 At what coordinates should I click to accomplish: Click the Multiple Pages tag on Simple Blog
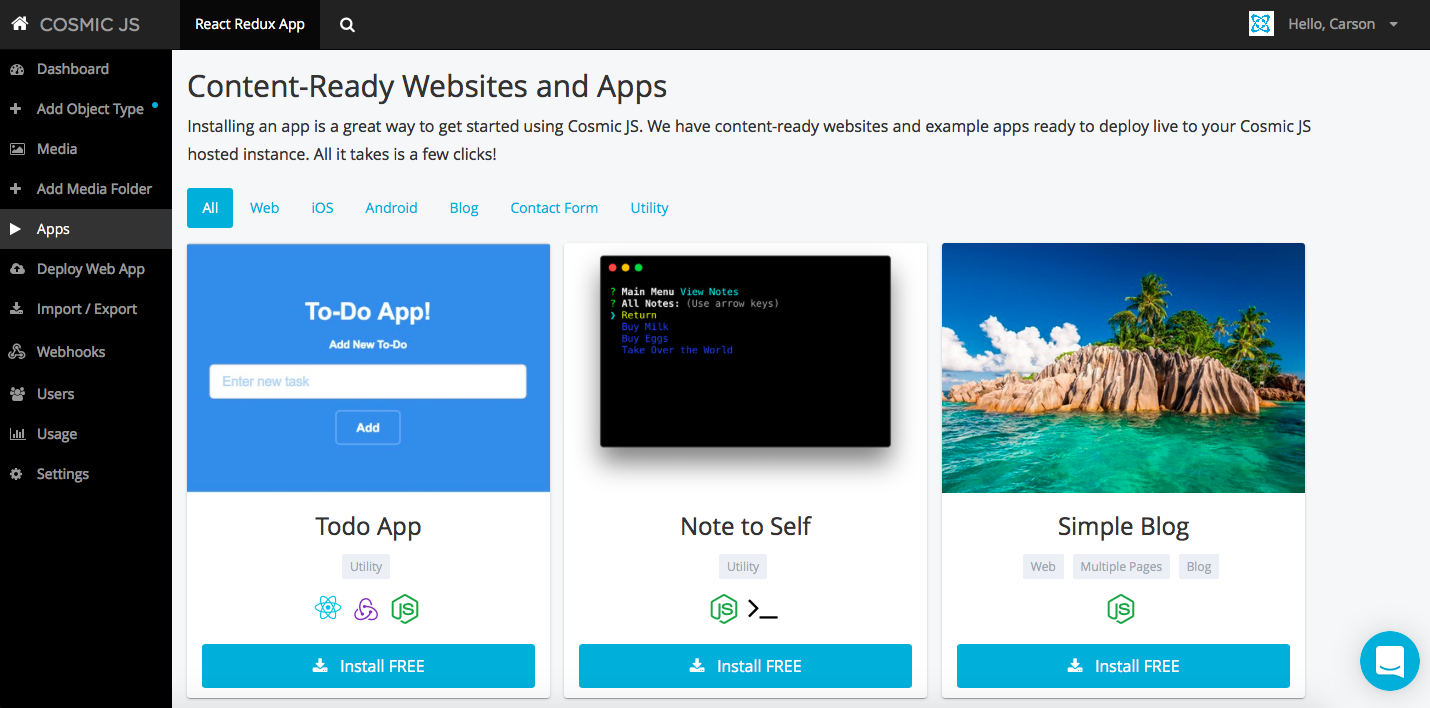(1121, 566)
